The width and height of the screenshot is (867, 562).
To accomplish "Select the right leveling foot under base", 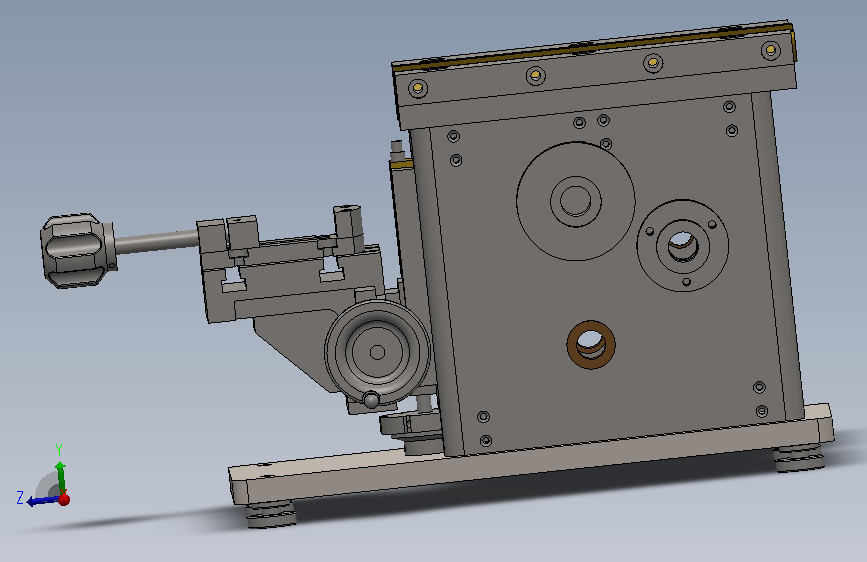I will coord(798,457).
